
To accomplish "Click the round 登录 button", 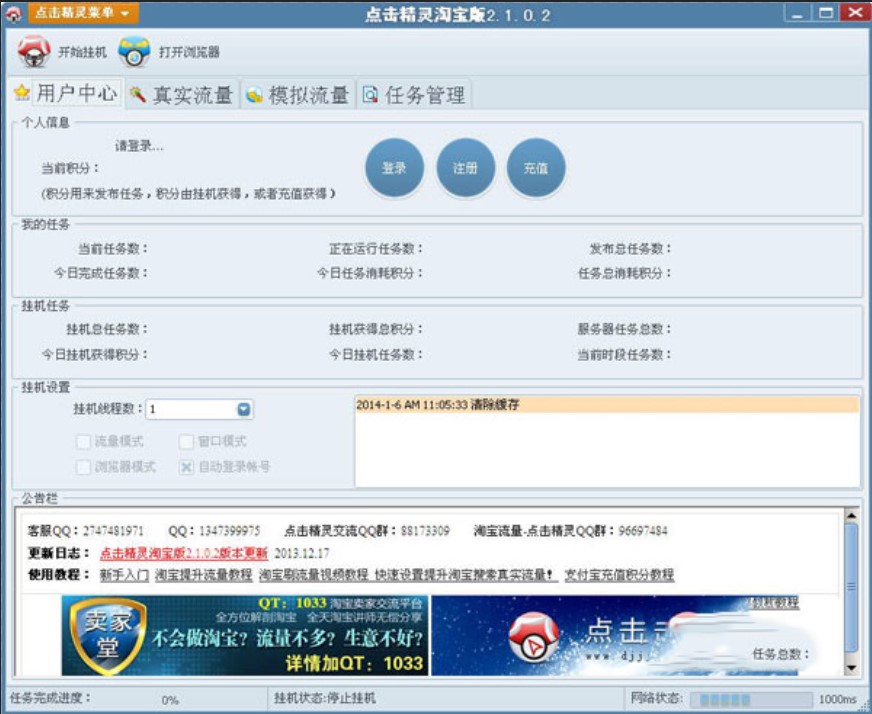I will coord(394,167).
